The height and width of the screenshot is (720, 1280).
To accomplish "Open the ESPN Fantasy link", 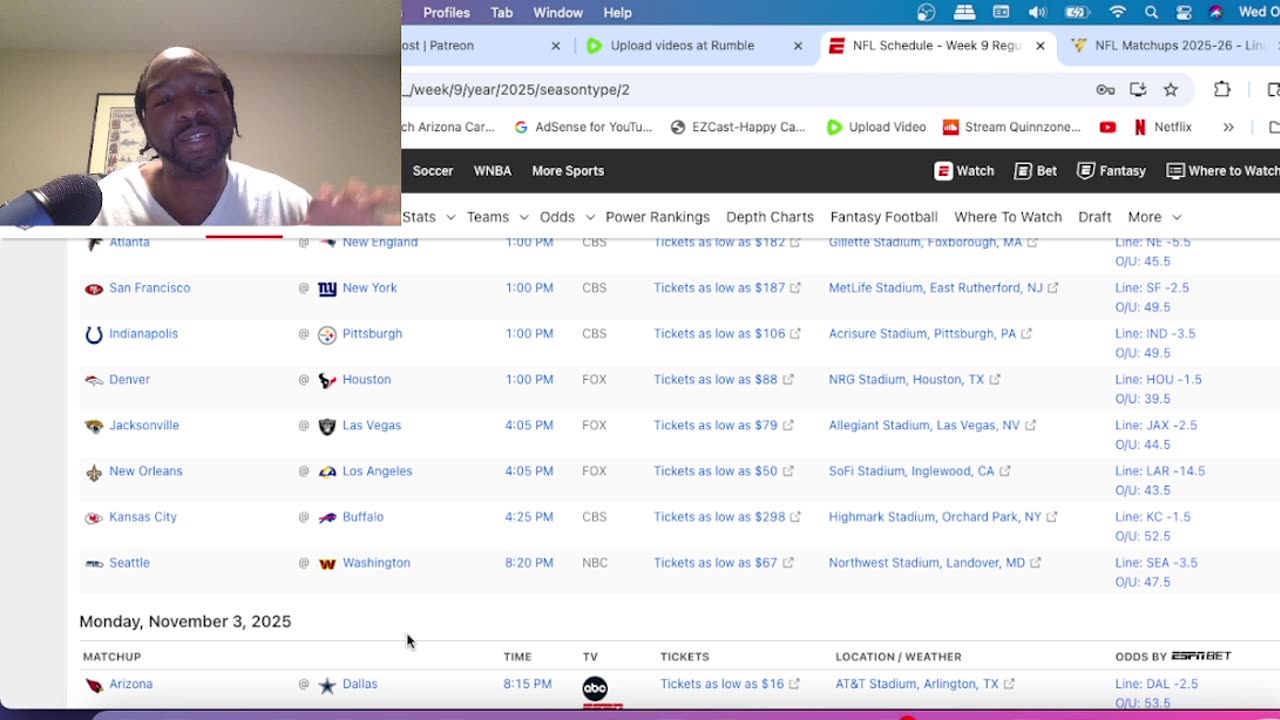I will pos(1111,171).
